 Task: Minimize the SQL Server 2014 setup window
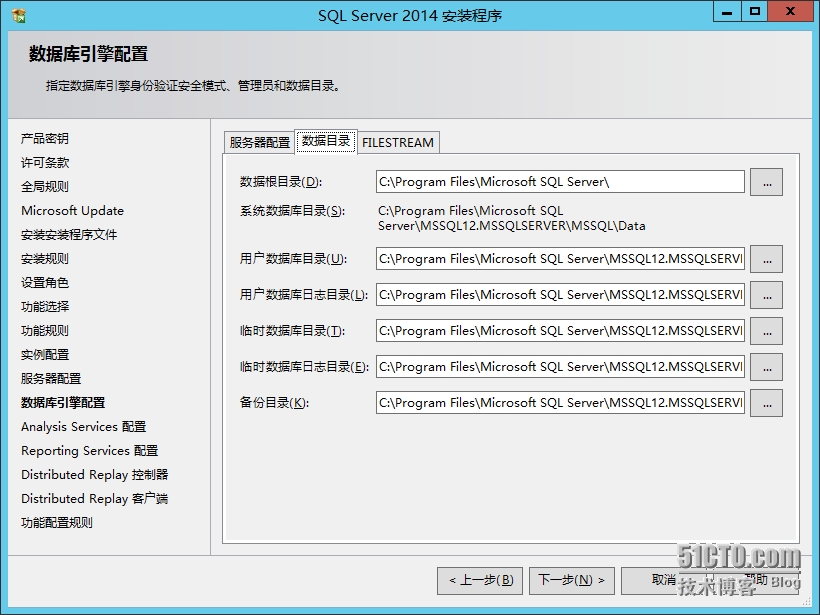727,12
